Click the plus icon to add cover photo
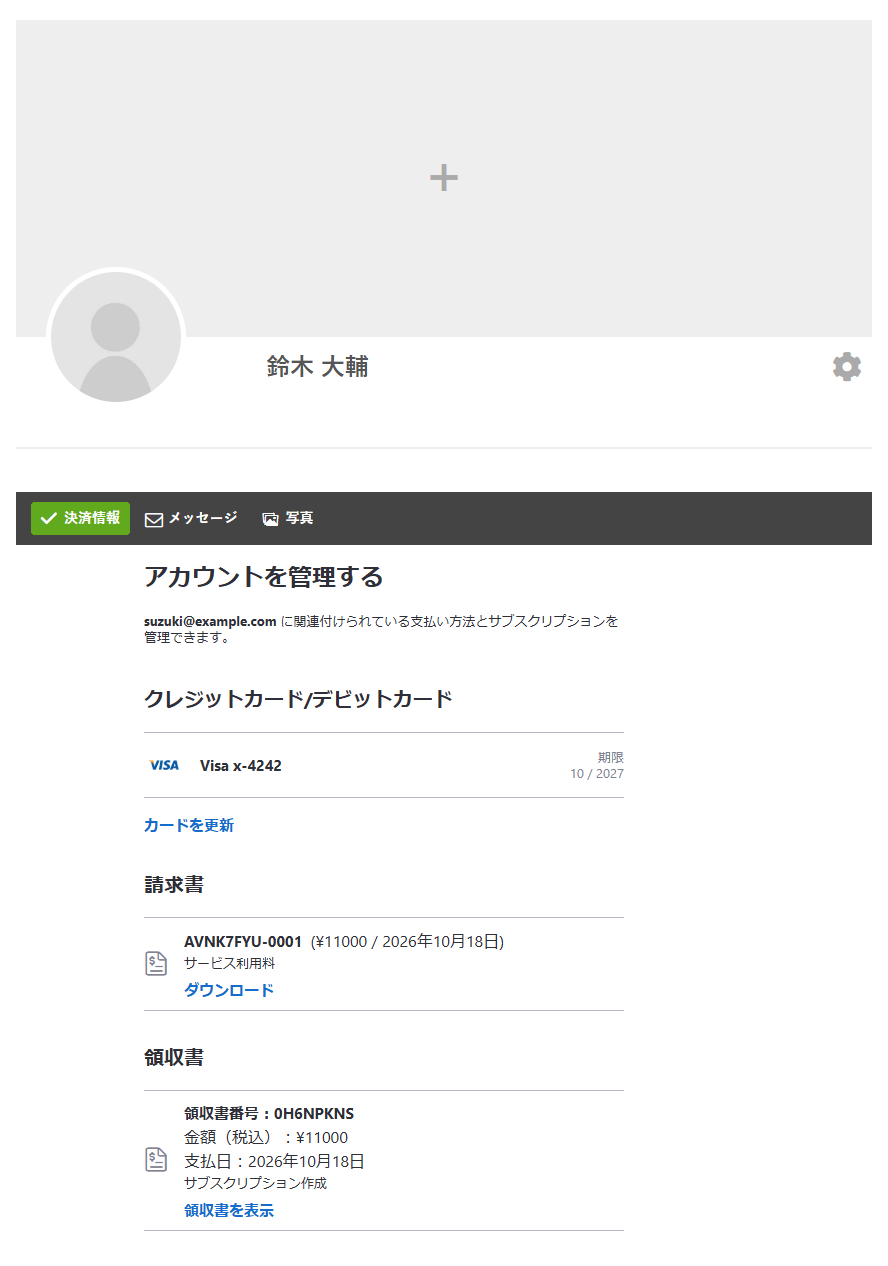The image size is (888, 1266). coord(444,178)
